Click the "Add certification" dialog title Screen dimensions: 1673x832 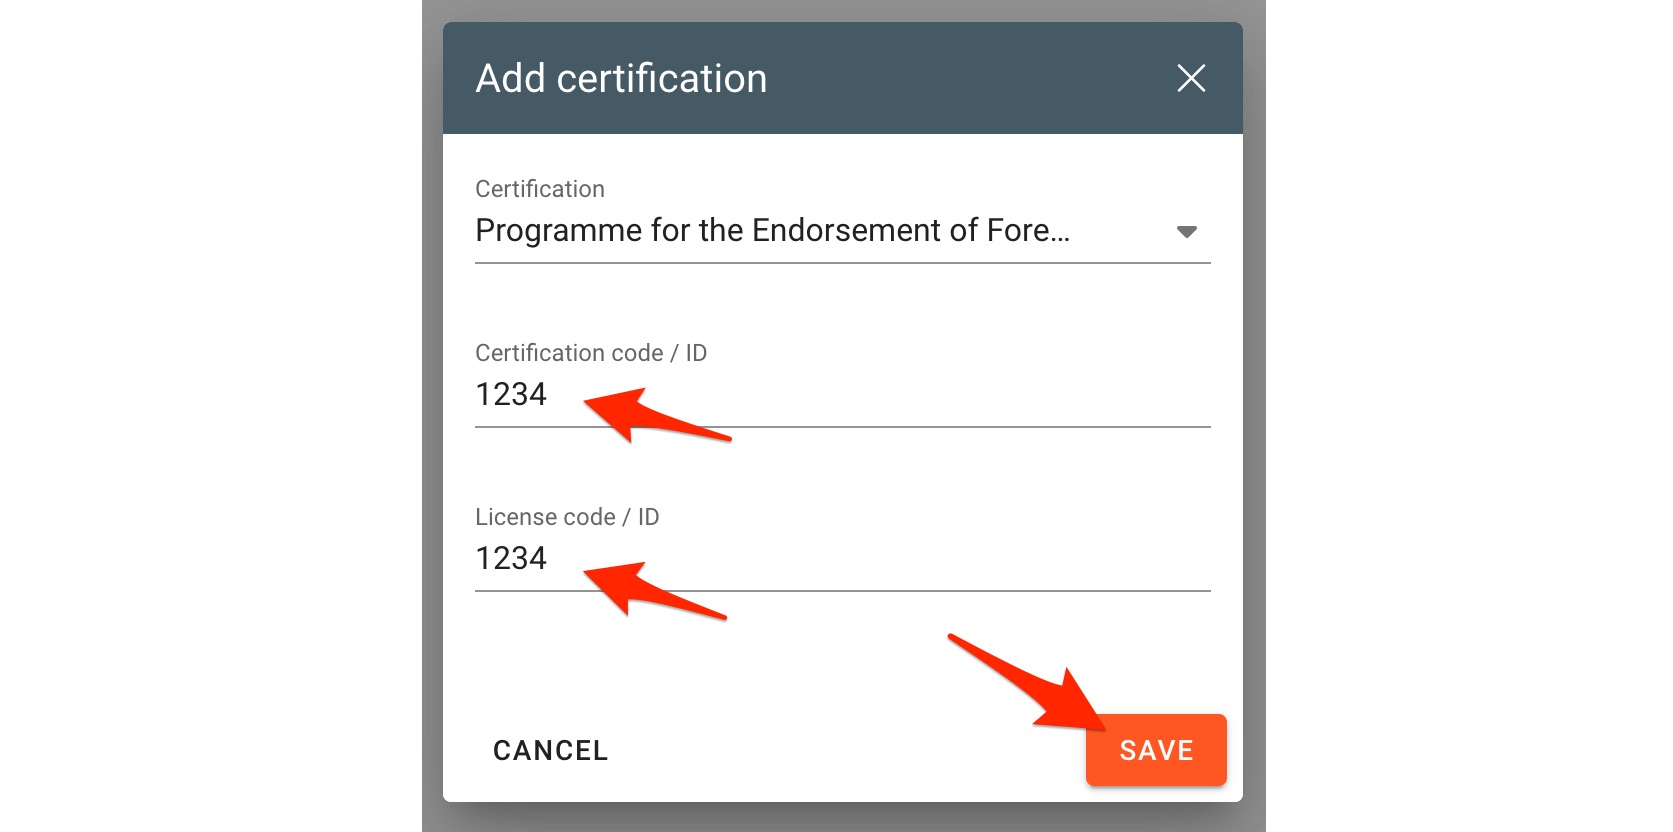pos(621,79)
